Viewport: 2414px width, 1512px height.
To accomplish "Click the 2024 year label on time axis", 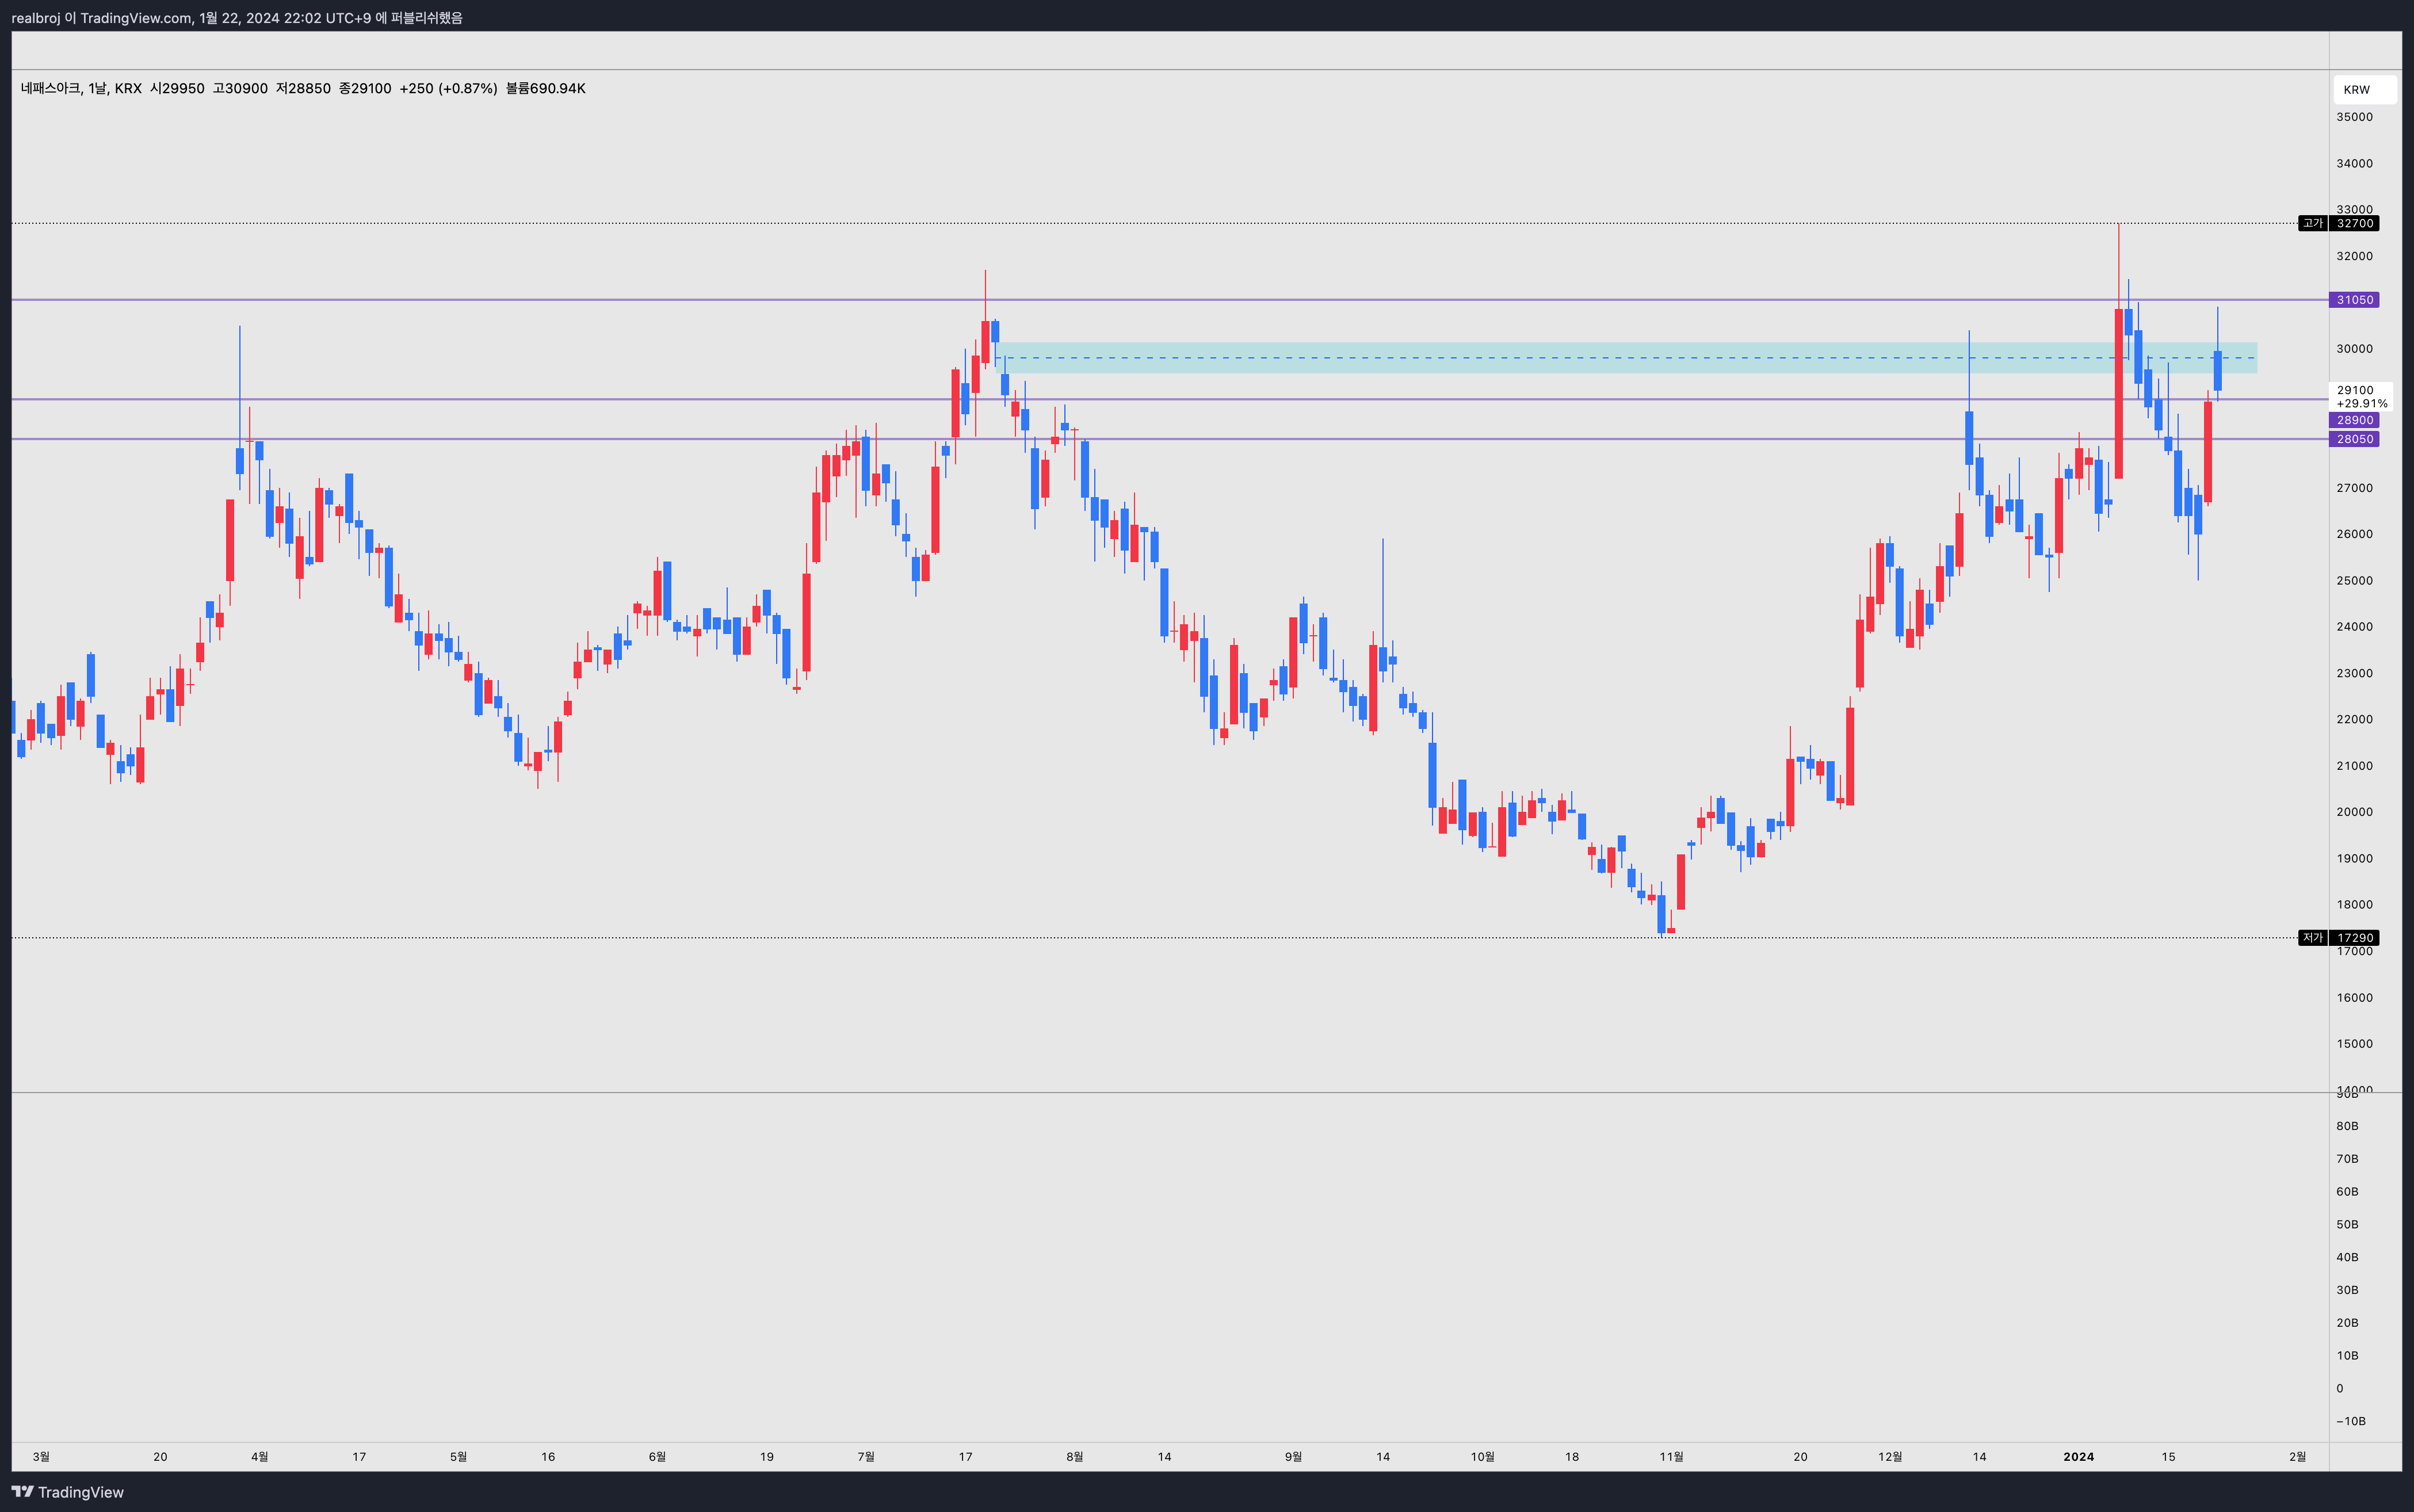I will [x=2078, y=1456].
